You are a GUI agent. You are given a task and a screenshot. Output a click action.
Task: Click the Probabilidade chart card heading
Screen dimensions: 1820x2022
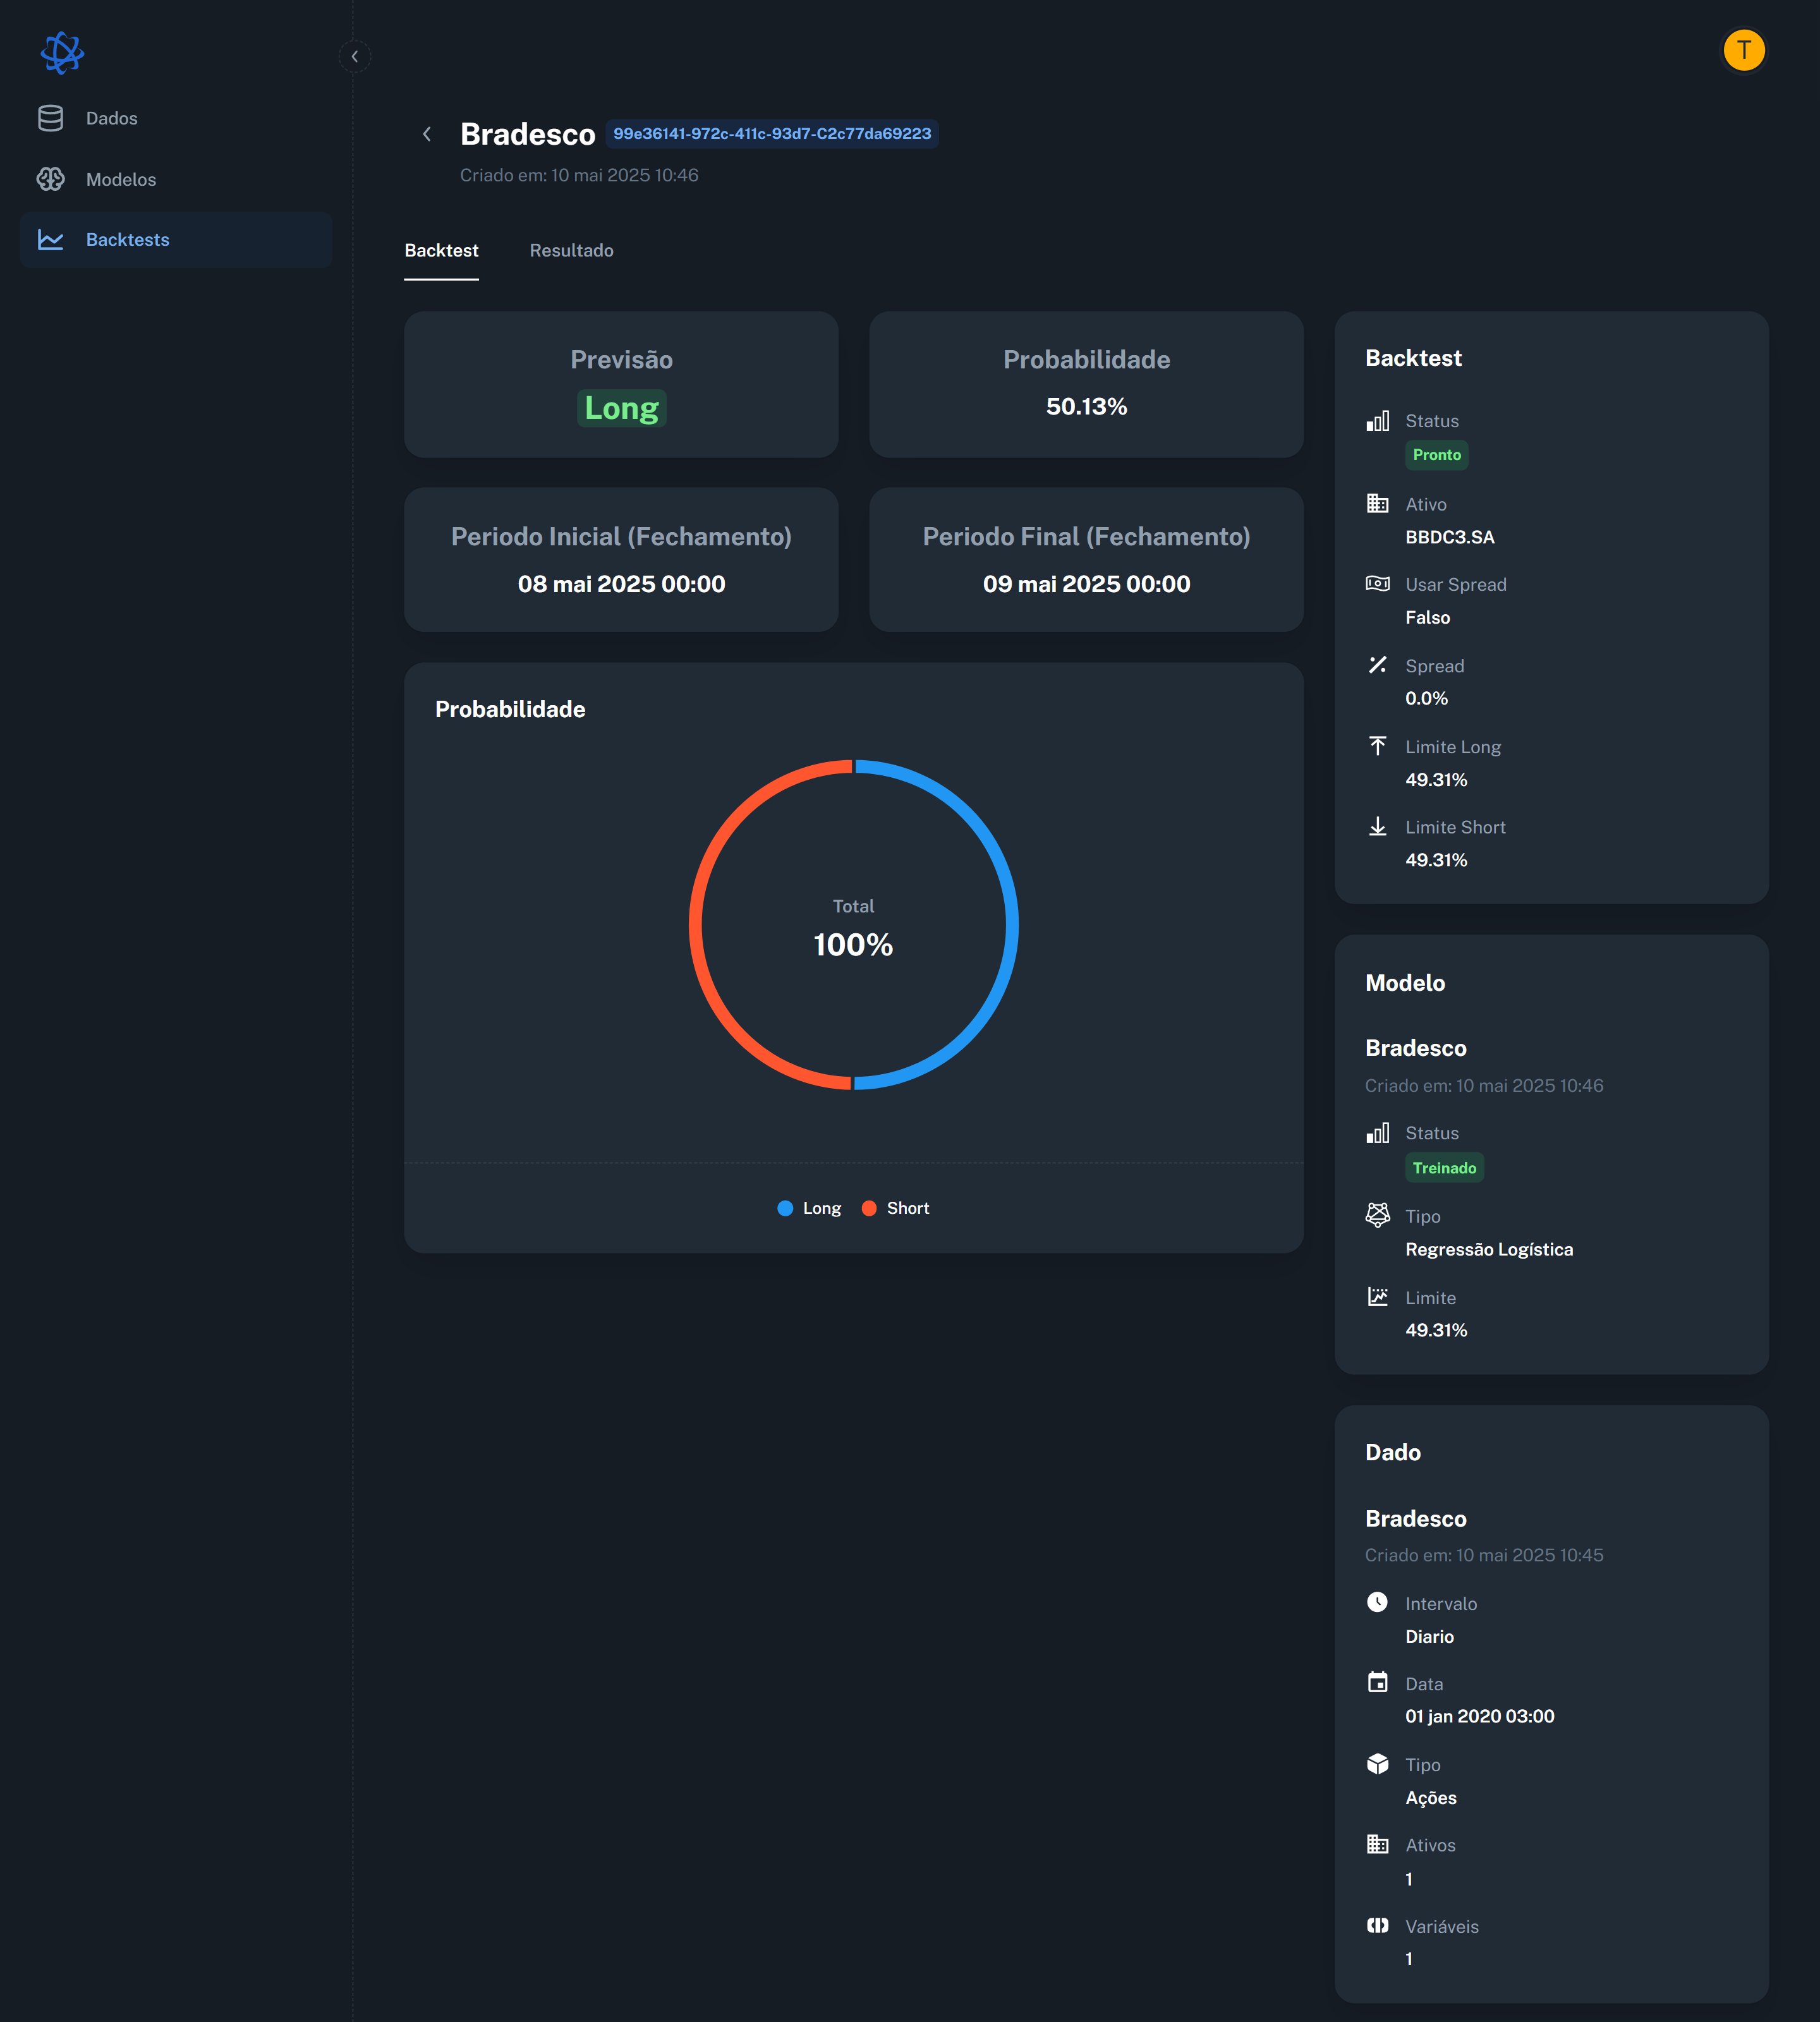[x=510, y=709]
